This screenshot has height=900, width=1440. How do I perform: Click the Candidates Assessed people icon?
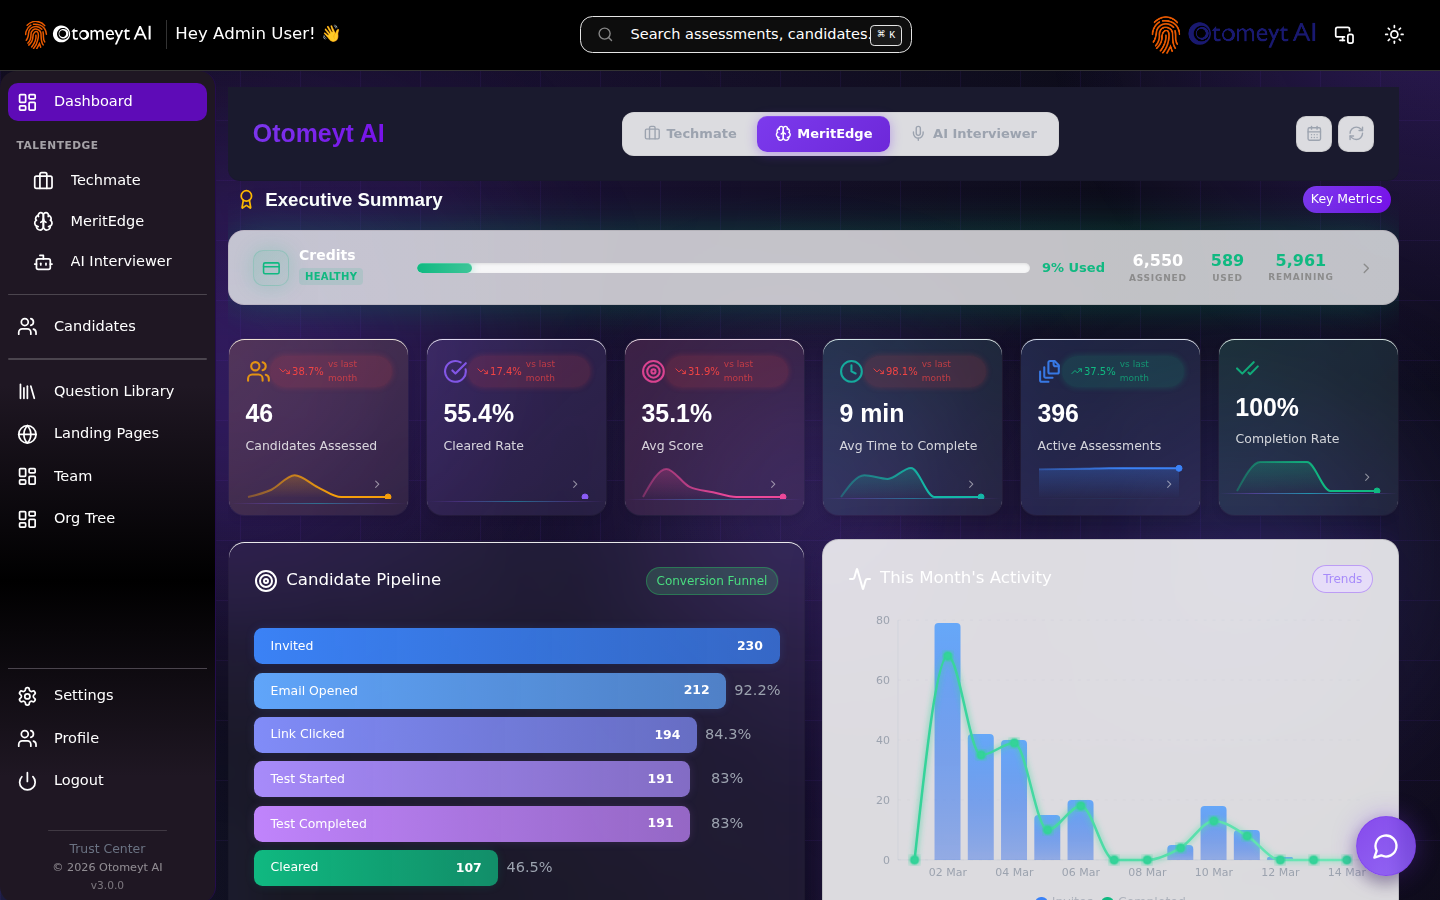click(258, 371)
